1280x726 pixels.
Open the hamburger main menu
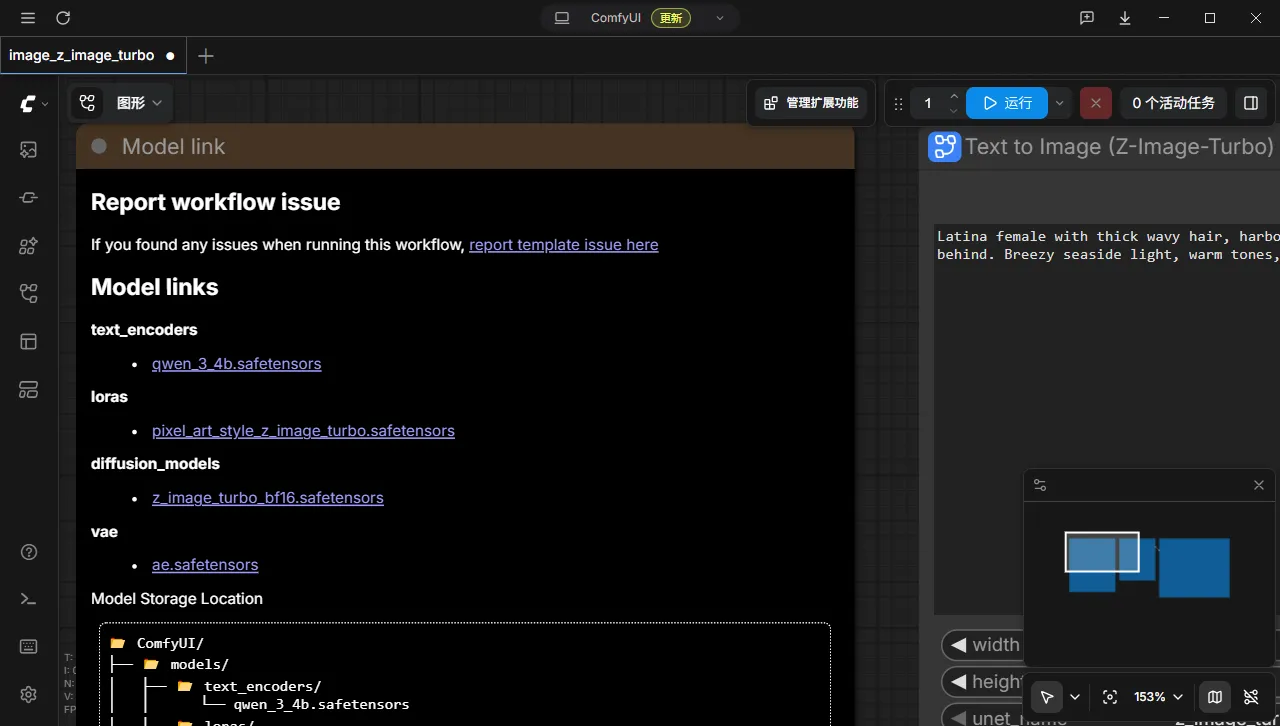(x=28, y=18)
